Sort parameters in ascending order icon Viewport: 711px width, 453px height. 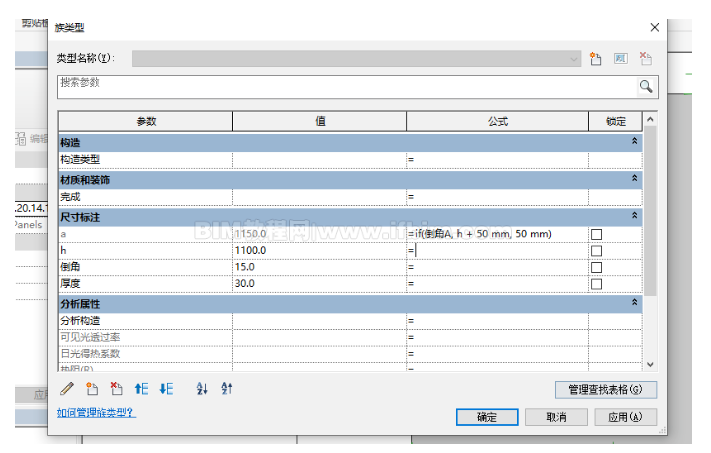(x=202, y=389)
